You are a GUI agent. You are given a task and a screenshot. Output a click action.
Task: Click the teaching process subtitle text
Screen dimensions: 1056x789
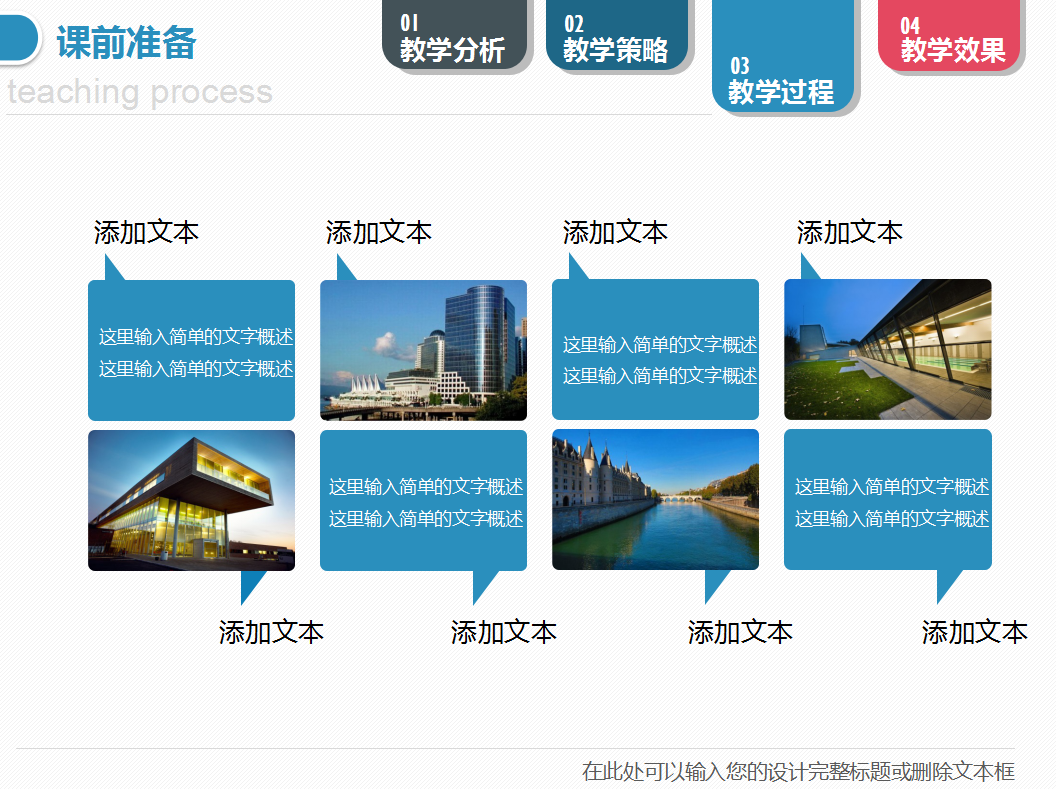point(140,92)
